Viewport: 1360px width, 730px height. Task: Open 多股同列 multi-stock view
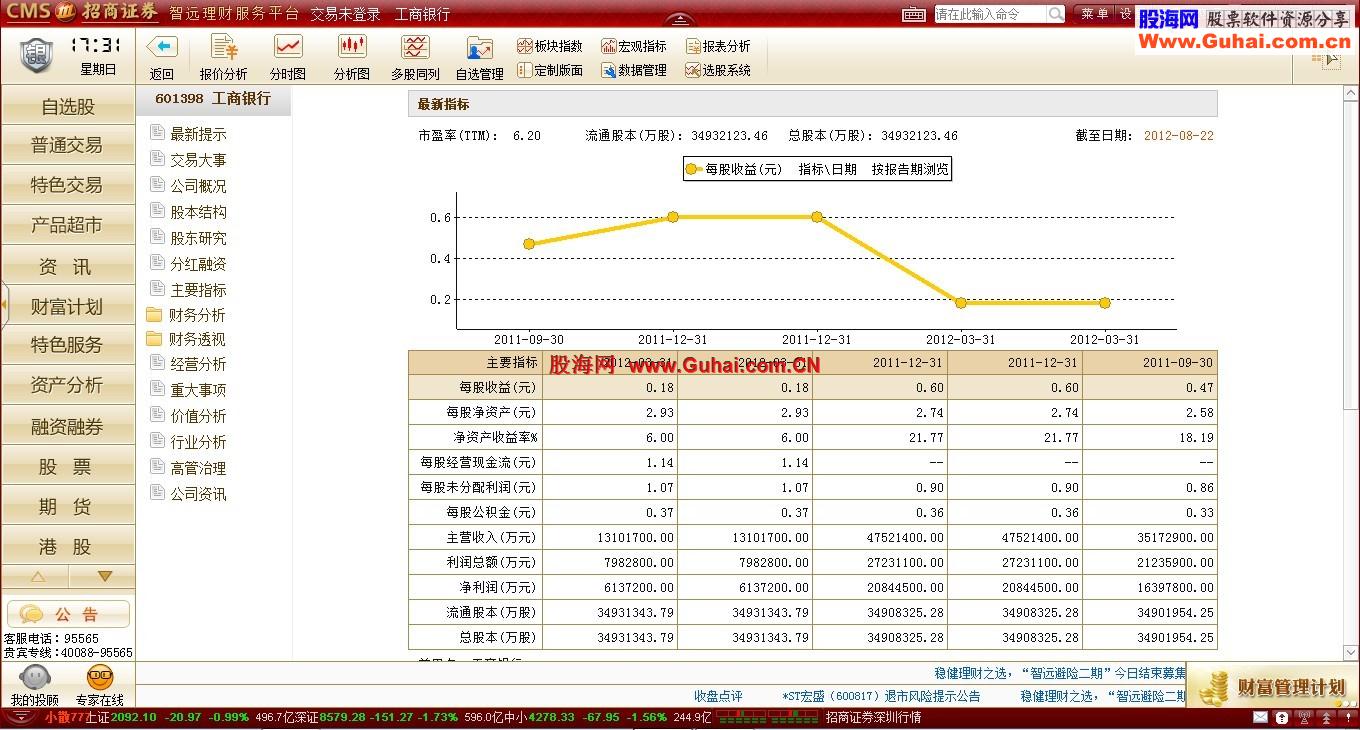(415, 57)
